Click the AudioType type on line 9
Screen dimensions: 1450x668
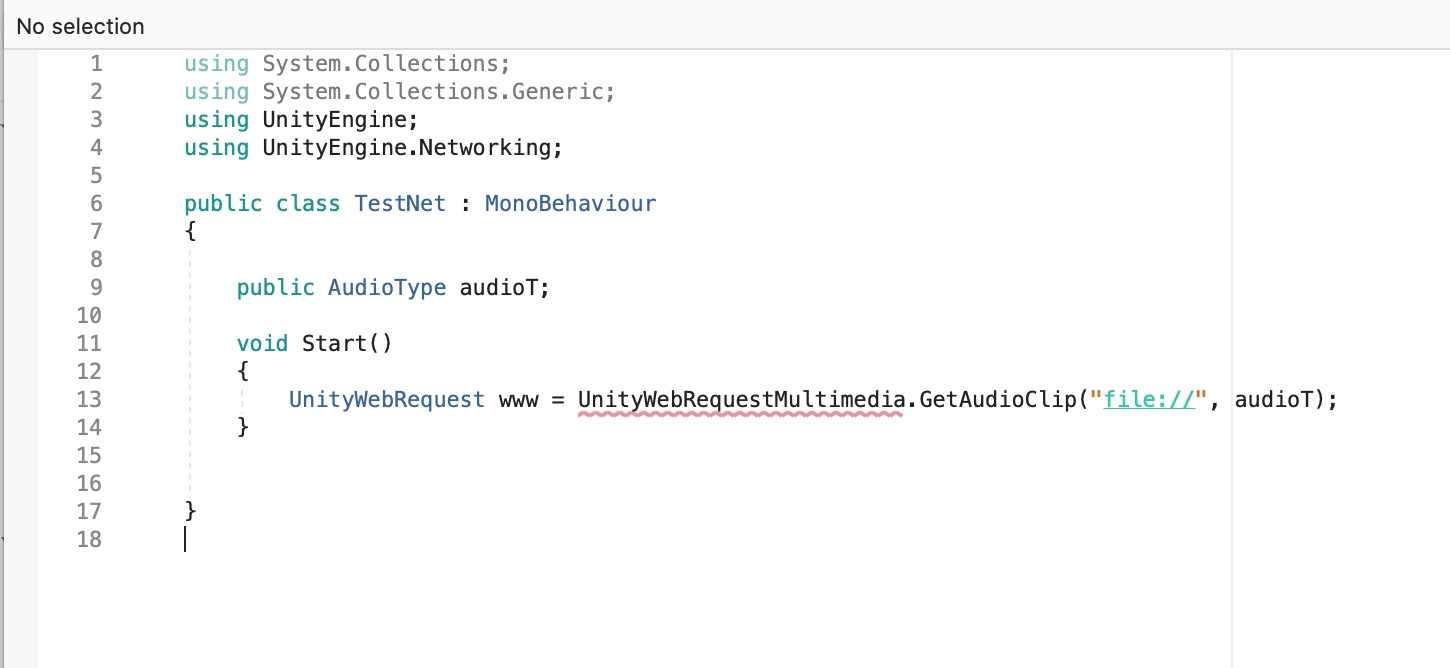(x=387, y=288)
